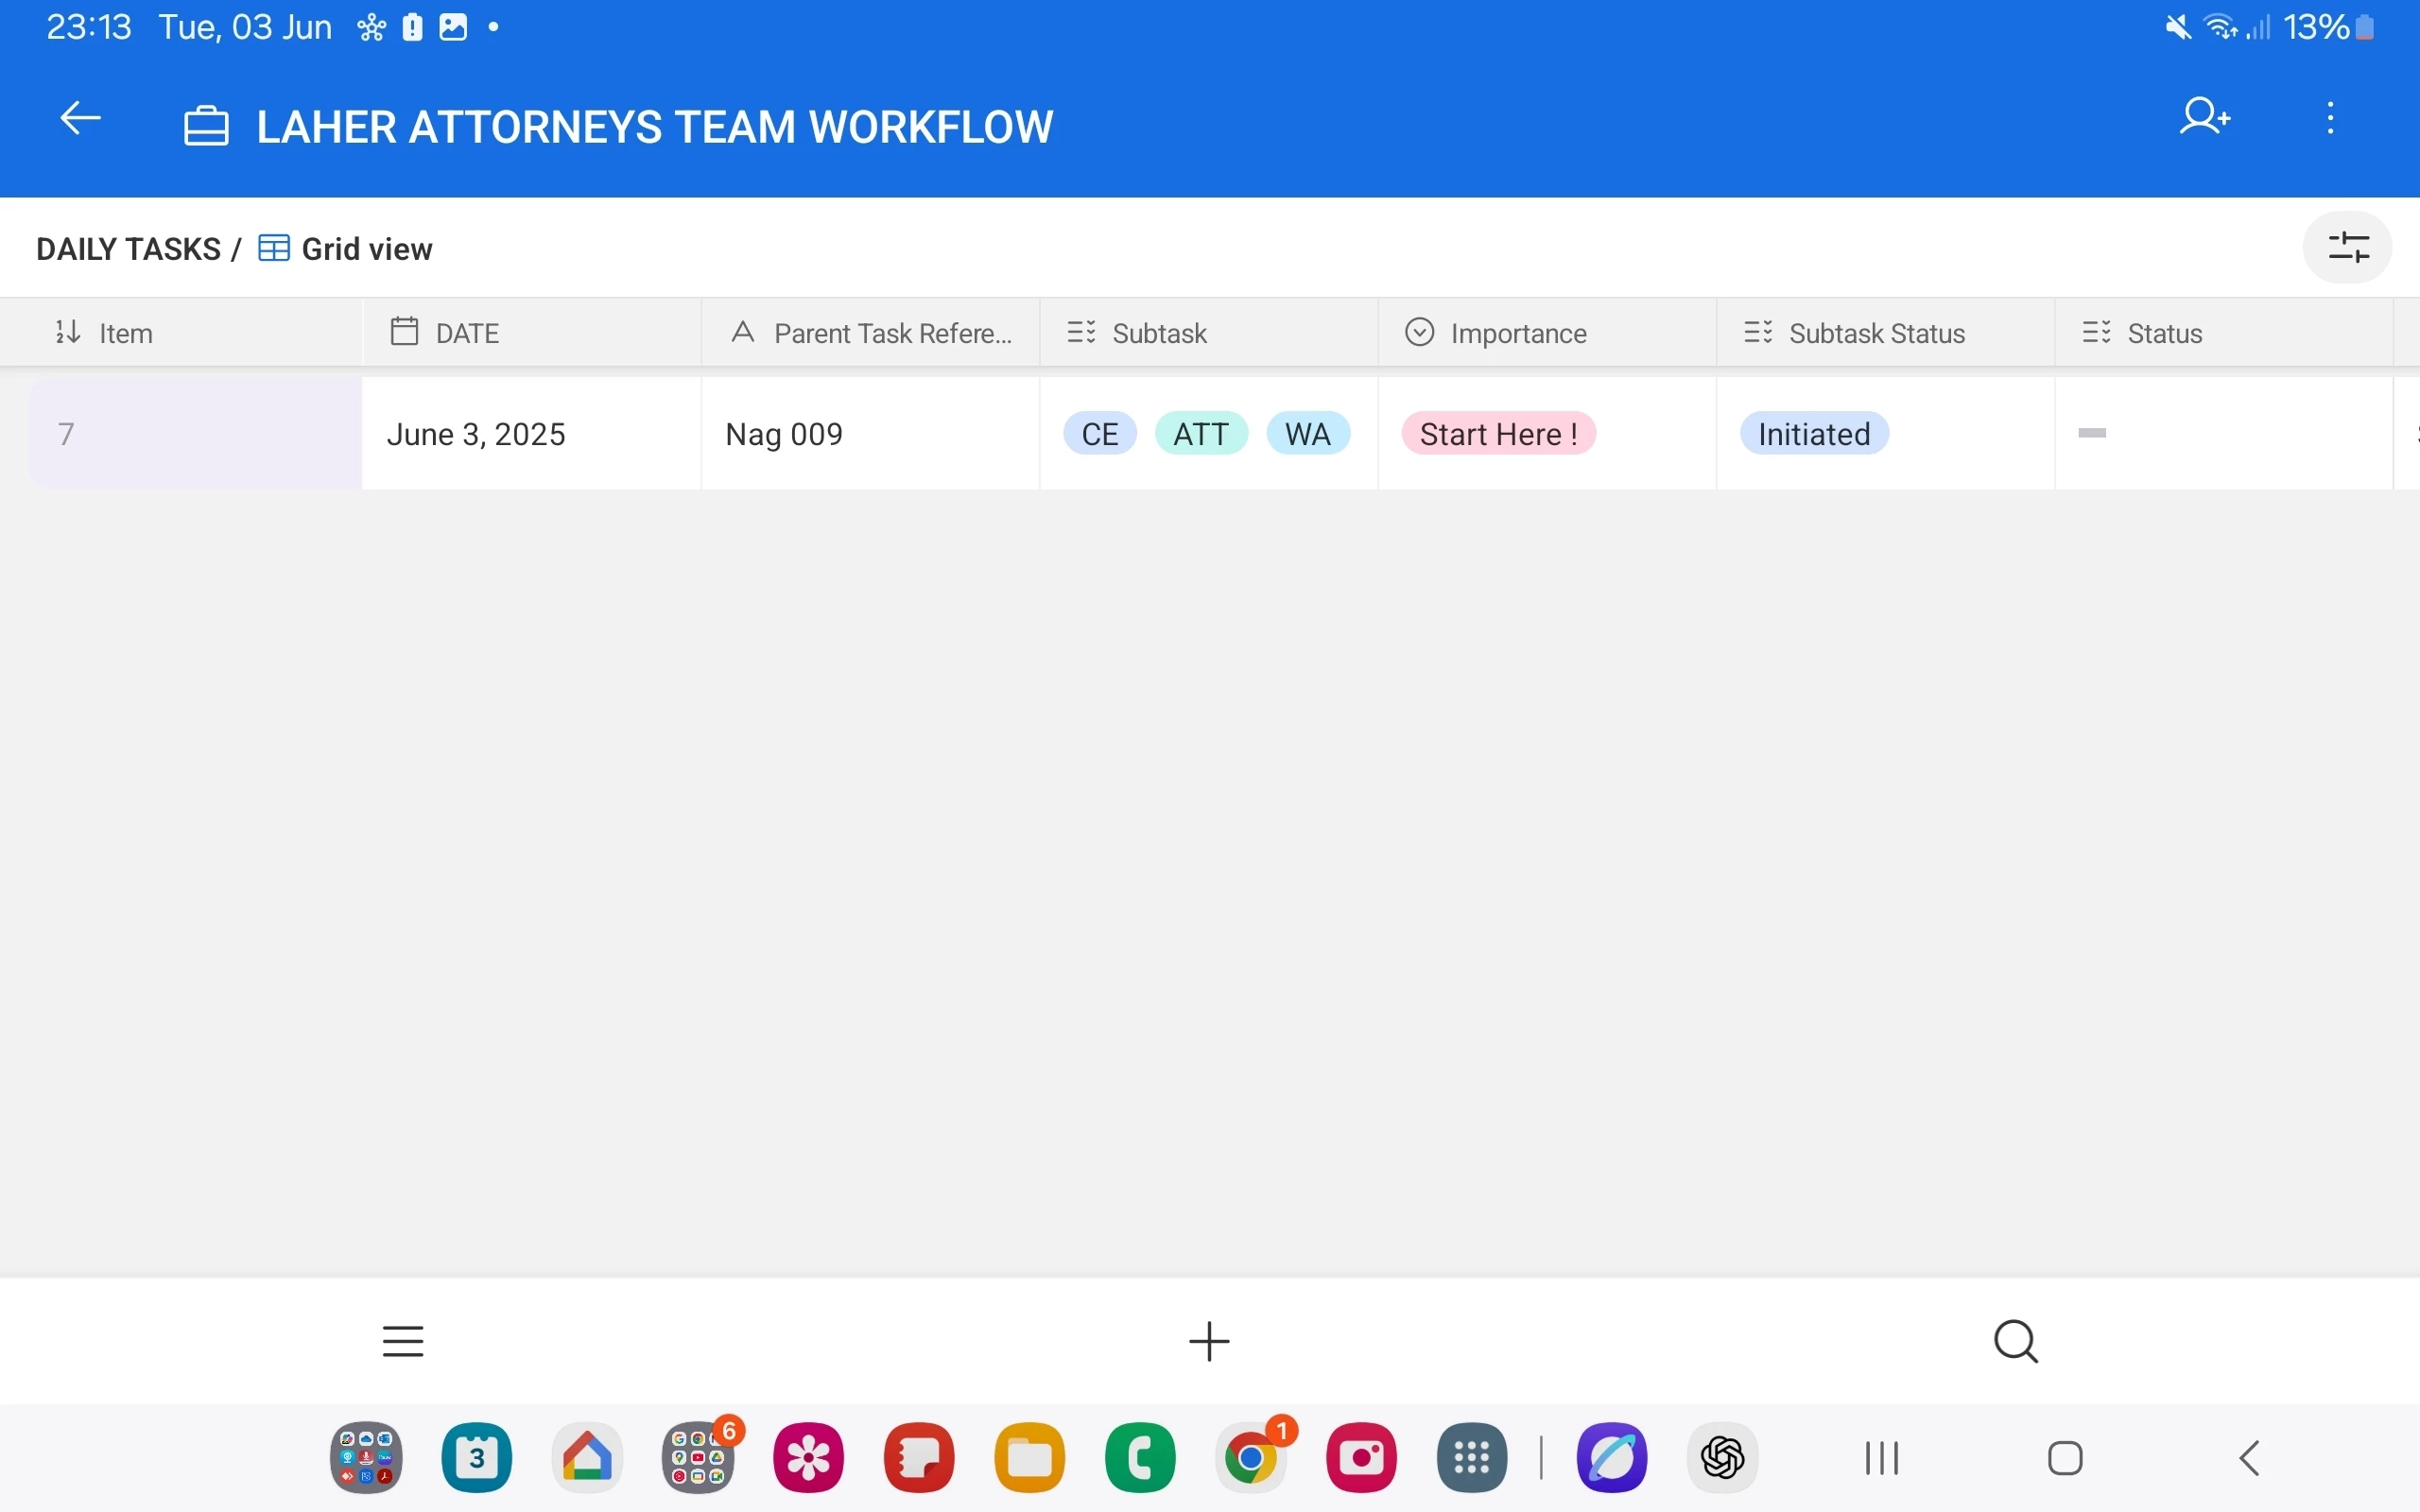Select the Parent Task Reference column header

(871, 333)
